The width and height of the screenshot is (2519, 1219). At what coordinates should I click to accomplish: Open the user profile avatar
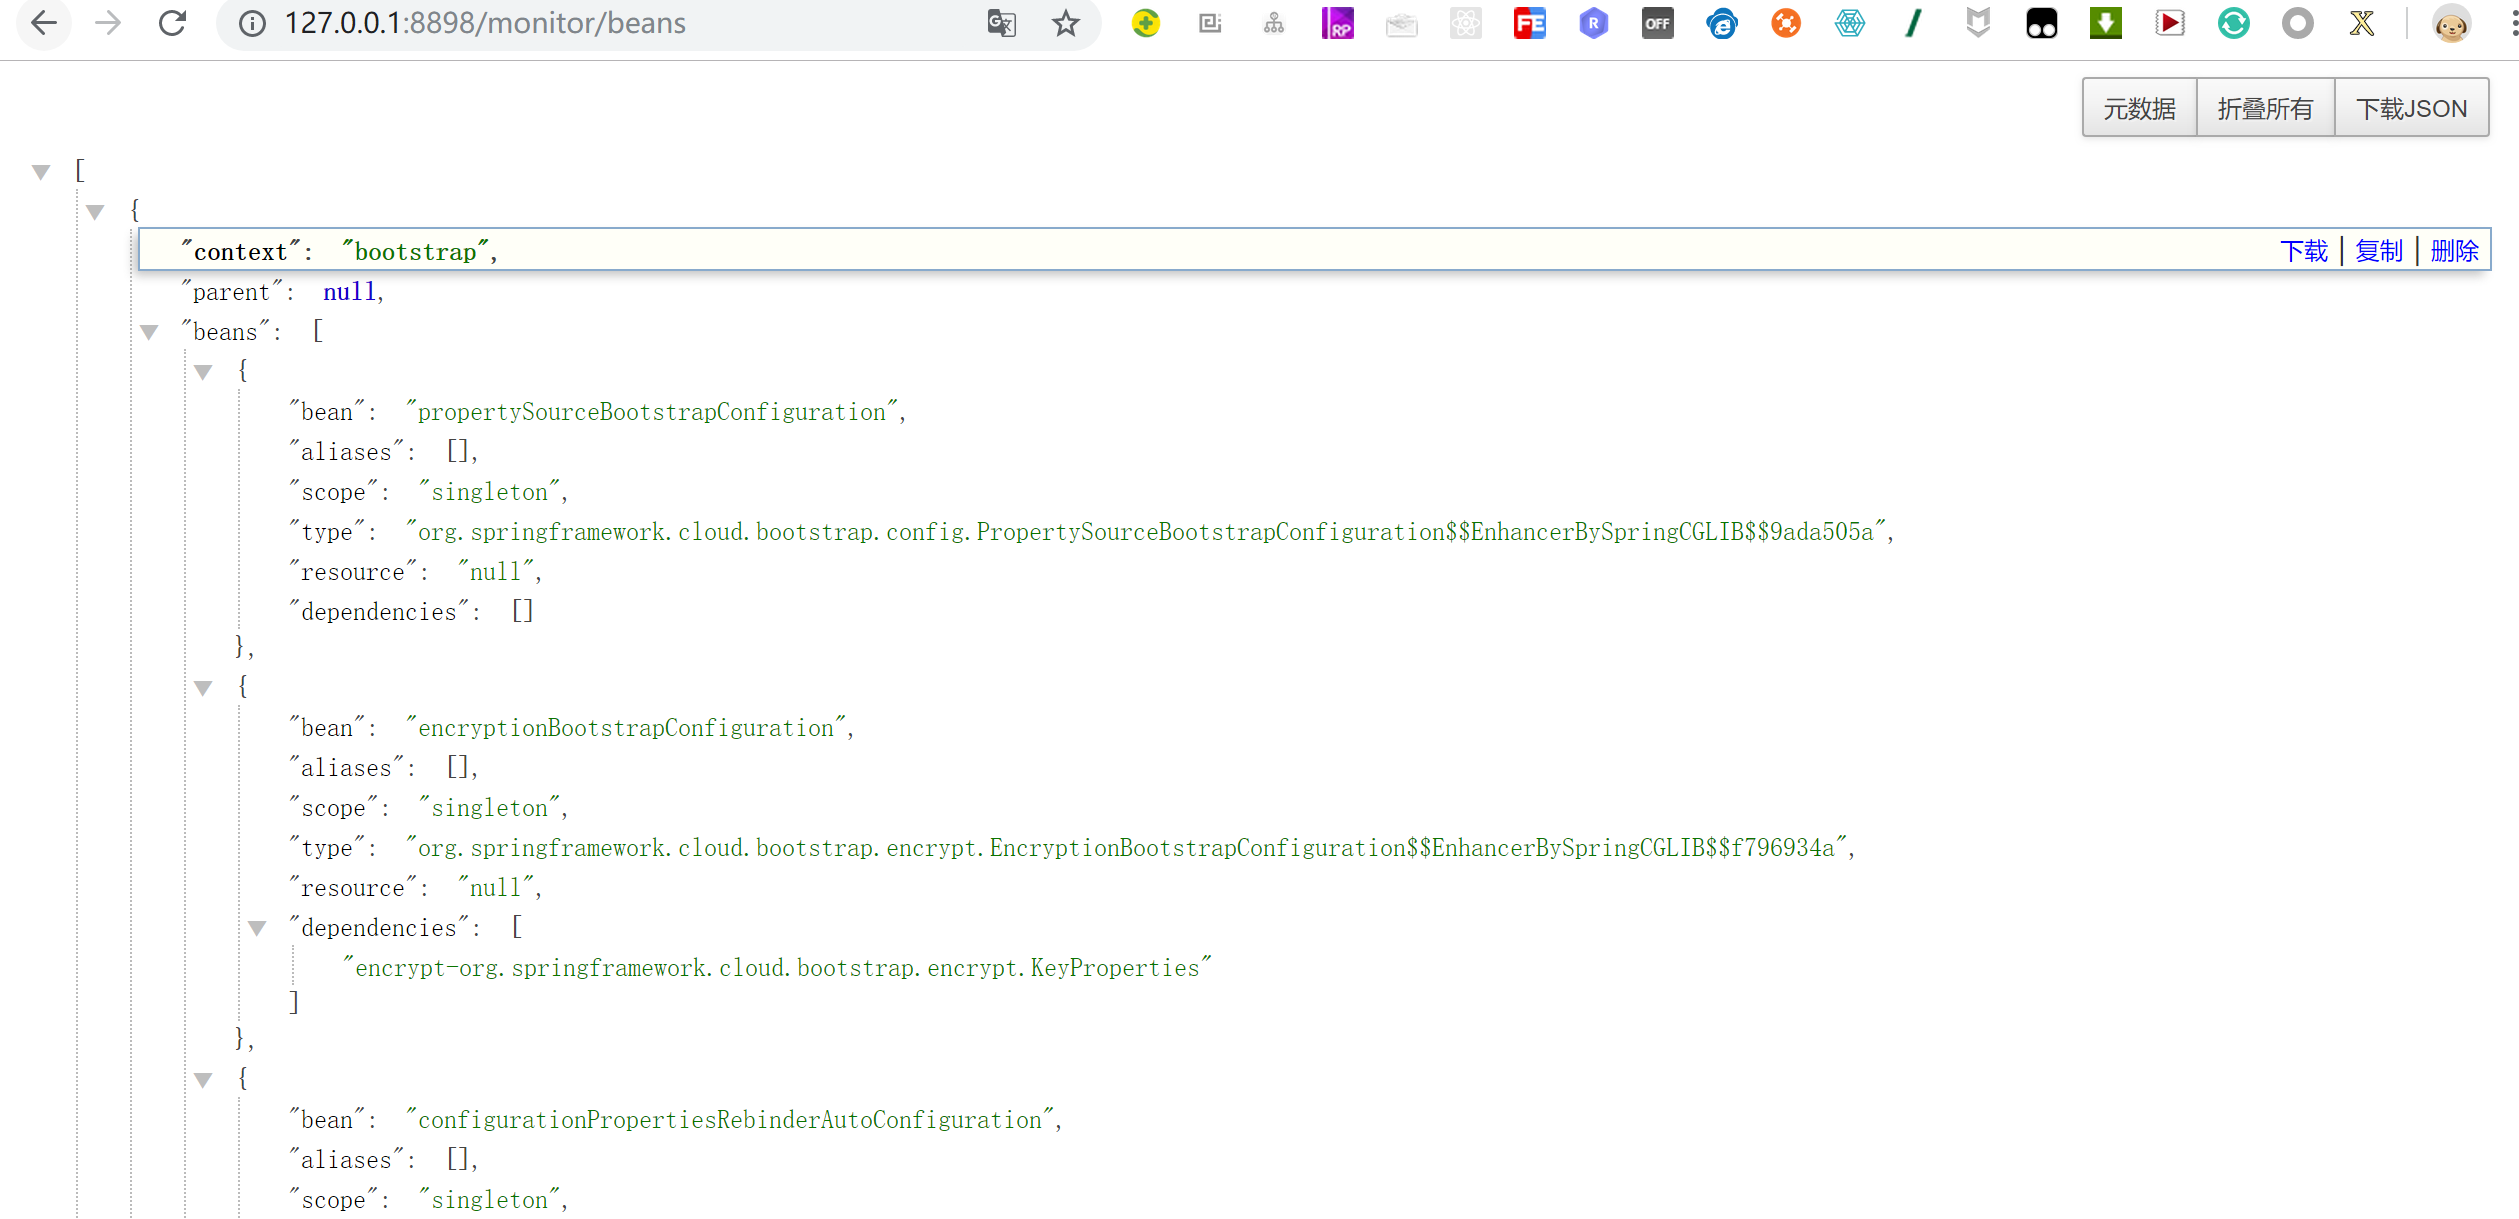[2450, 23]
